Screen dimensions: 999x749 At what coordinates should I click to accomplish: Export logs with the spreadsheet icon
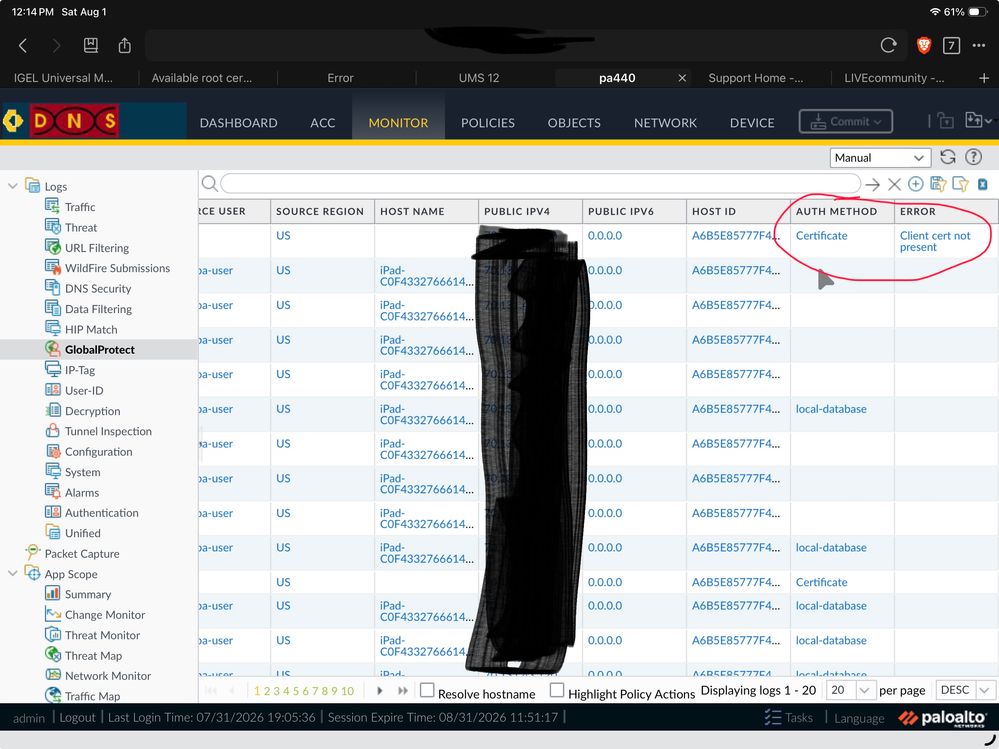coord(982,184)
